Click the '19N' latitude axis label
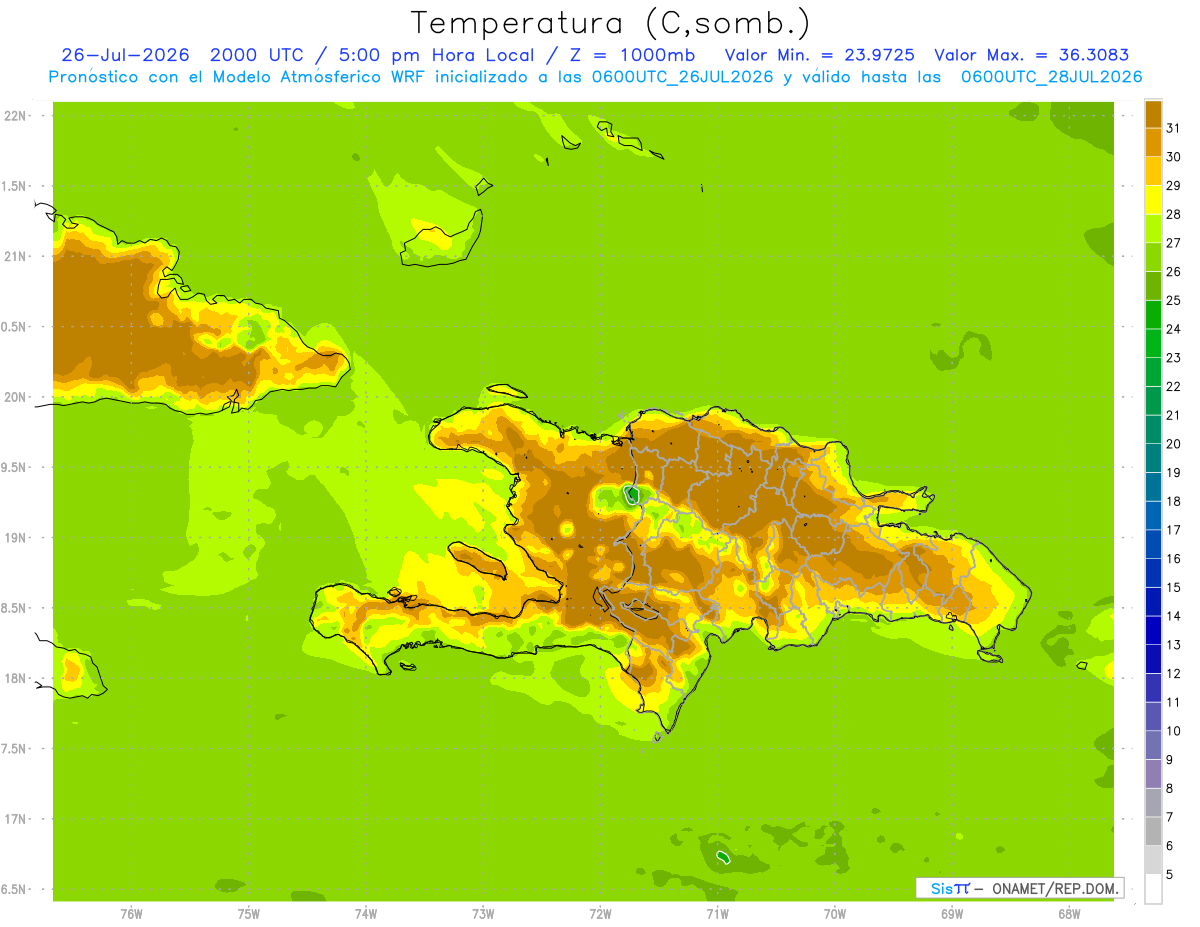This screenshot has width=1200, height=927. pos(14,537)
